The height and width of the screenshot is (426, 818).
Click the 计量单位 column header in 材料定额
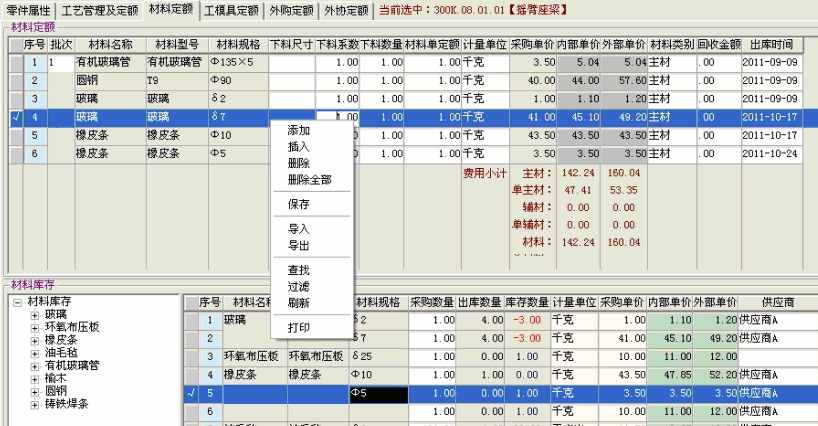(485, 45)
